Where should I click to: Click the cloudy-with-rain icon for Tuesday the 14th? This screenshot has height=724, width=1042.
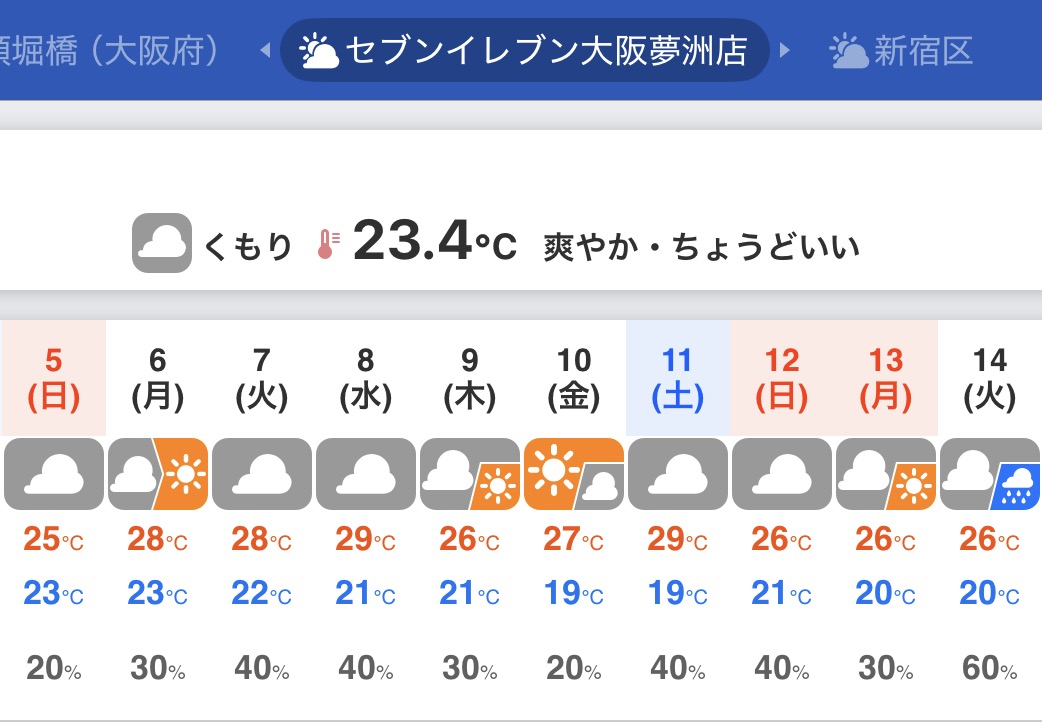[x=990, y=474]
